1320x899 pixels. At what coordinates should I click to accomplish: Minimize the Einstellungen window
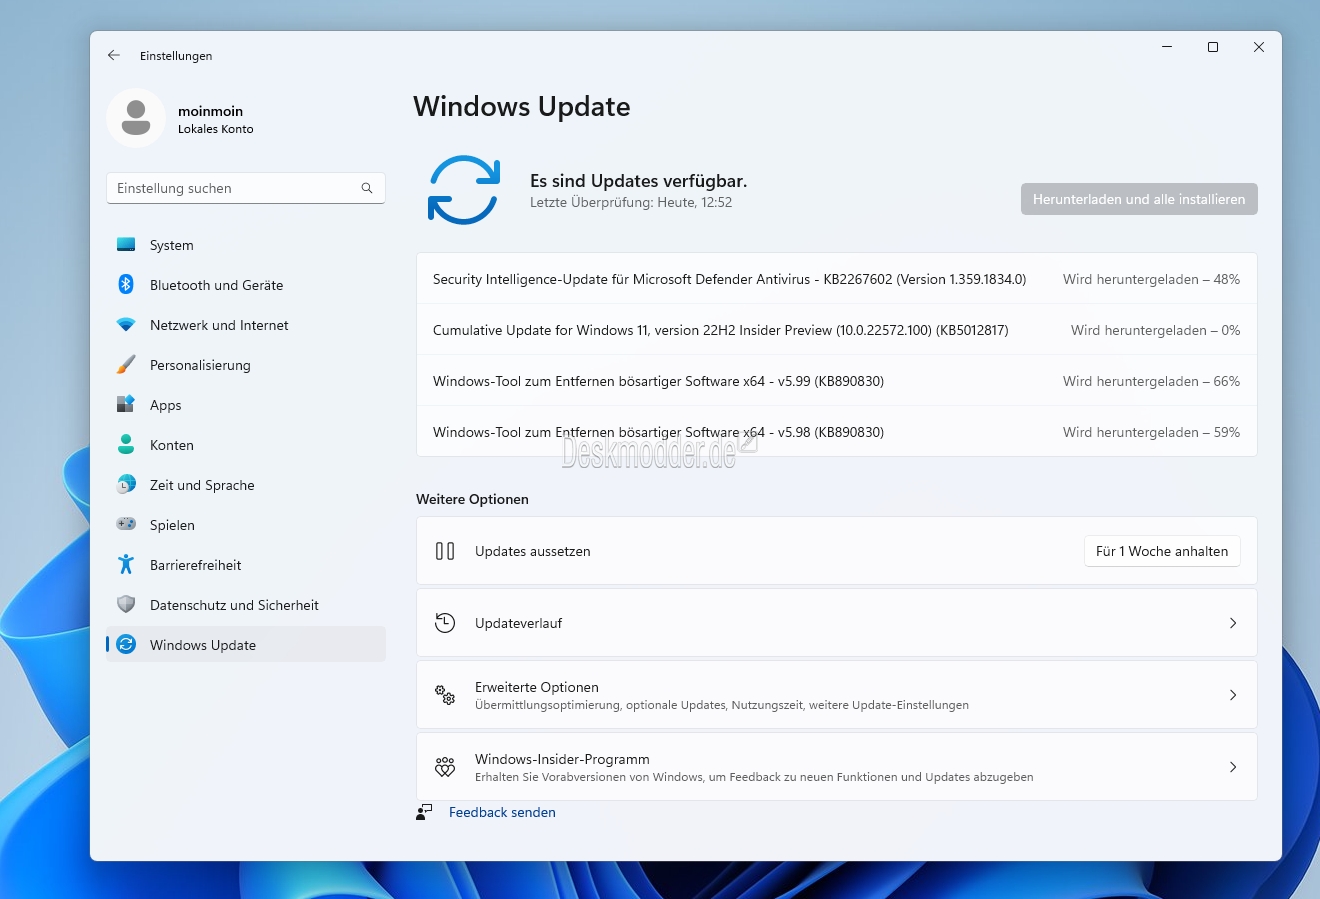[1167, 47]
